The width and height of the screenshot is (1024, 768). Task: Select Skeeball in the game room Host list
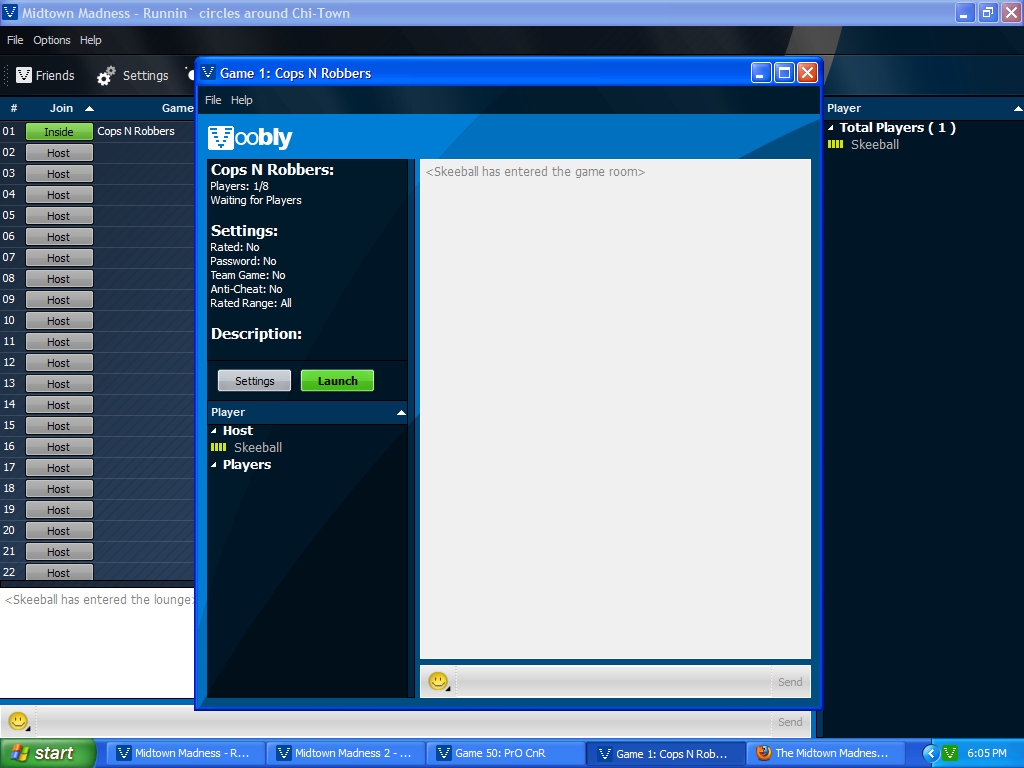pos(258,447)
